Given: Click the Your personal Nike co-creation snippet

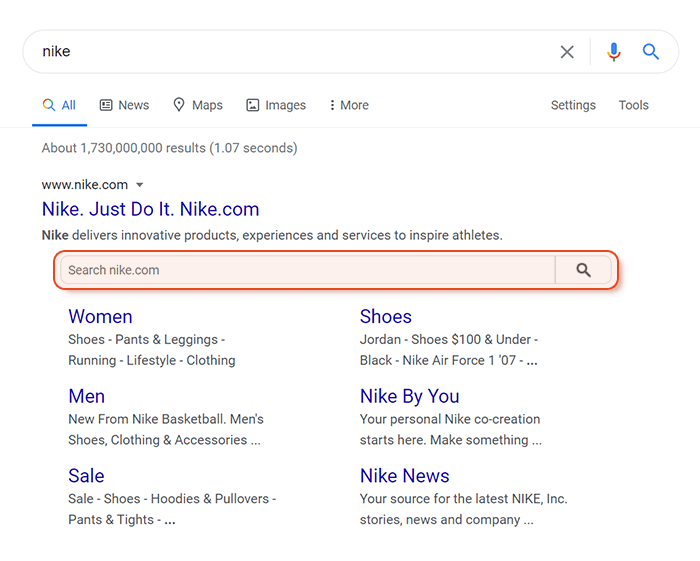Looking at the screenshot, I should (450, 429).
